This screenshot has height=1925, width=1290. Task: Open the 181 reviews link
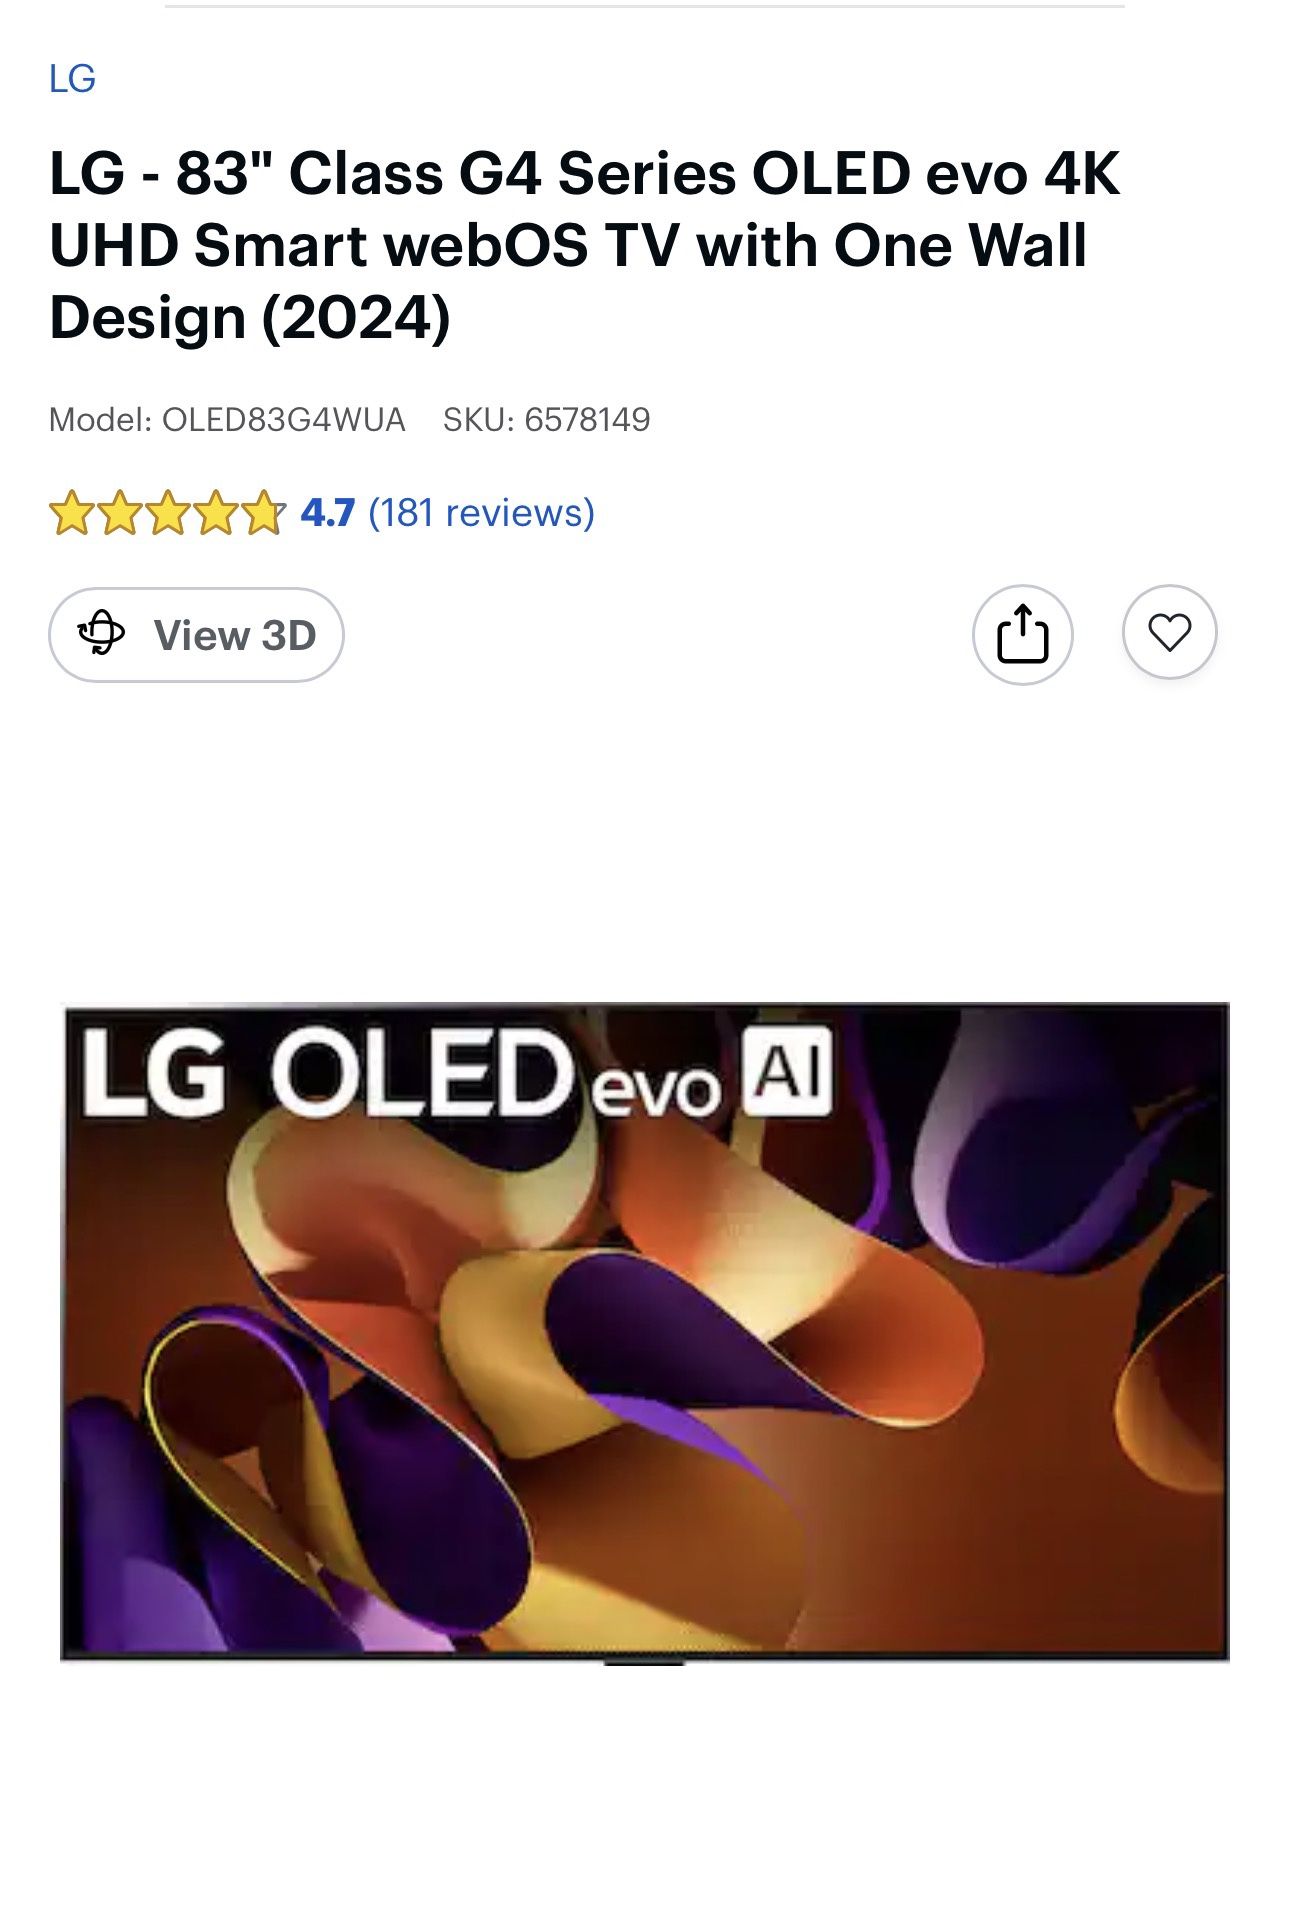(x=481, y=513)
